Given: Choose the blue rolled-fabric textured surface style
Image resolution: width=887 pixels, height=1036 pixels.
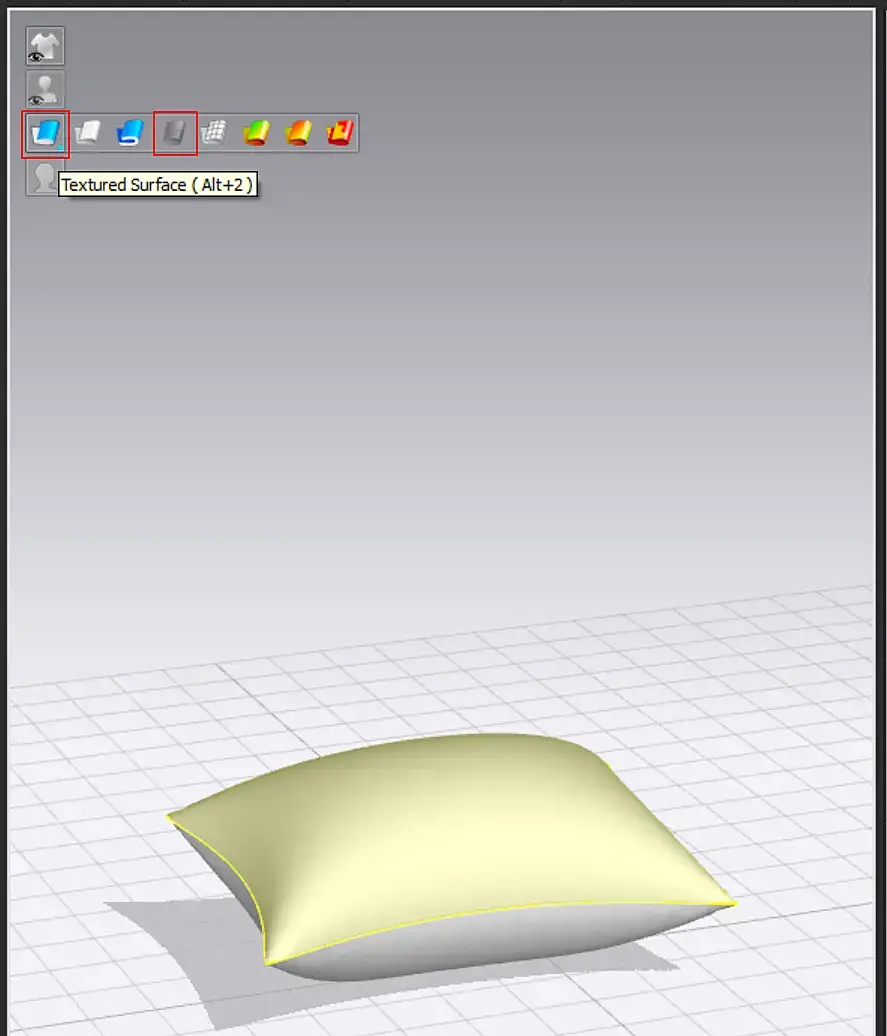Looking at the screenshot, I should tap(130, 133).
